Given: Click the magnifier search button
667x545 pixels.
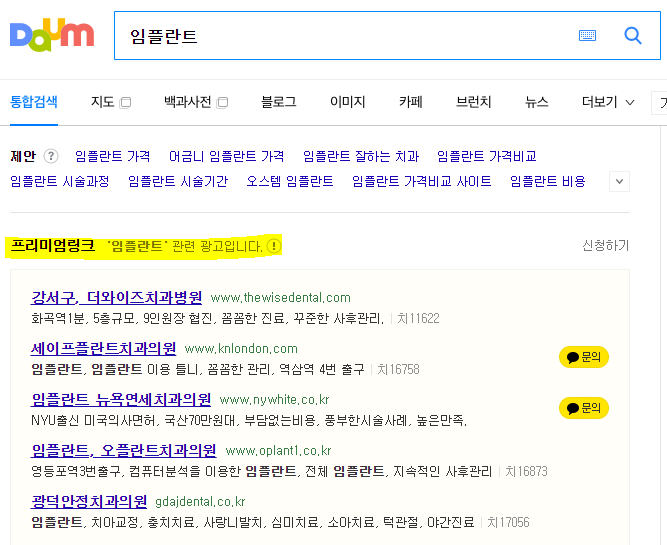Looking at the screenshot, I should (x=633, y=35).
